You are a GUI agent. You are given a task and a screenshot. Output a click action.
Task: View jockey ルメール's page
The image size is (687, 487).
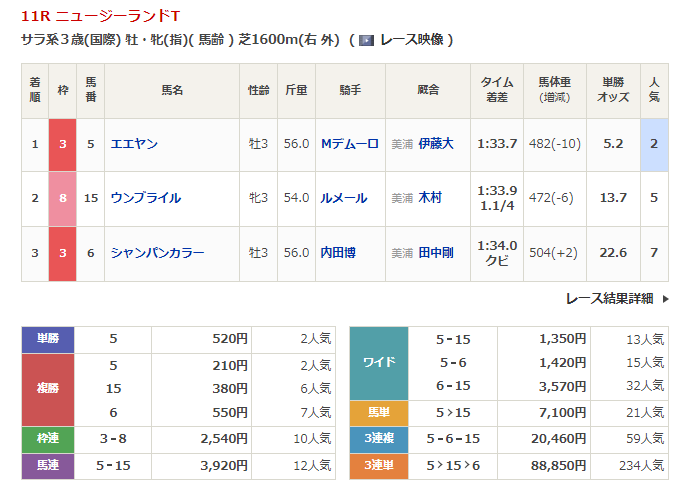point(343,198)
